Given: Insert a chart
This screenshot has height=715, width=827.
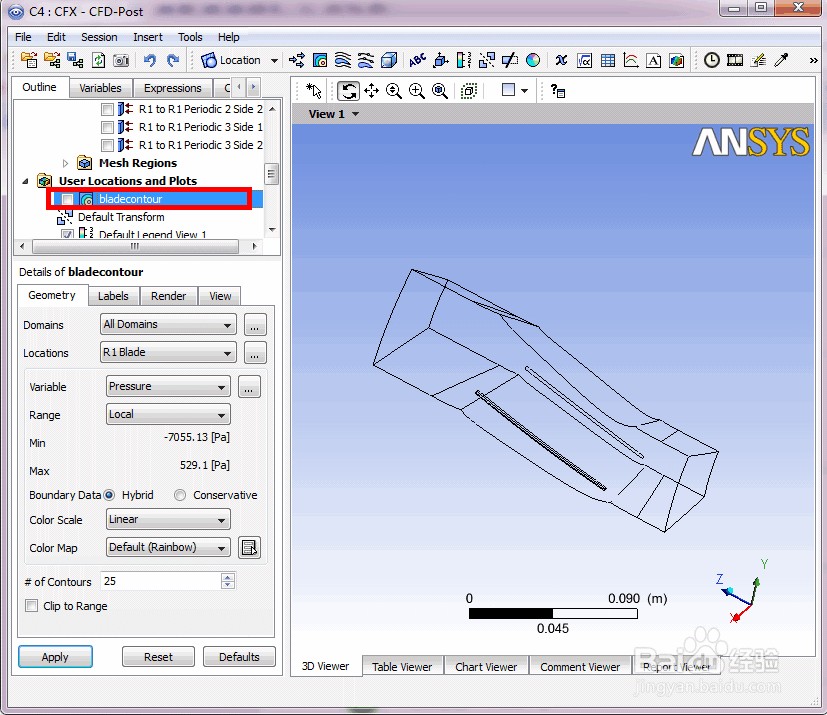Looking at the screenshot, I should point(631,60).
